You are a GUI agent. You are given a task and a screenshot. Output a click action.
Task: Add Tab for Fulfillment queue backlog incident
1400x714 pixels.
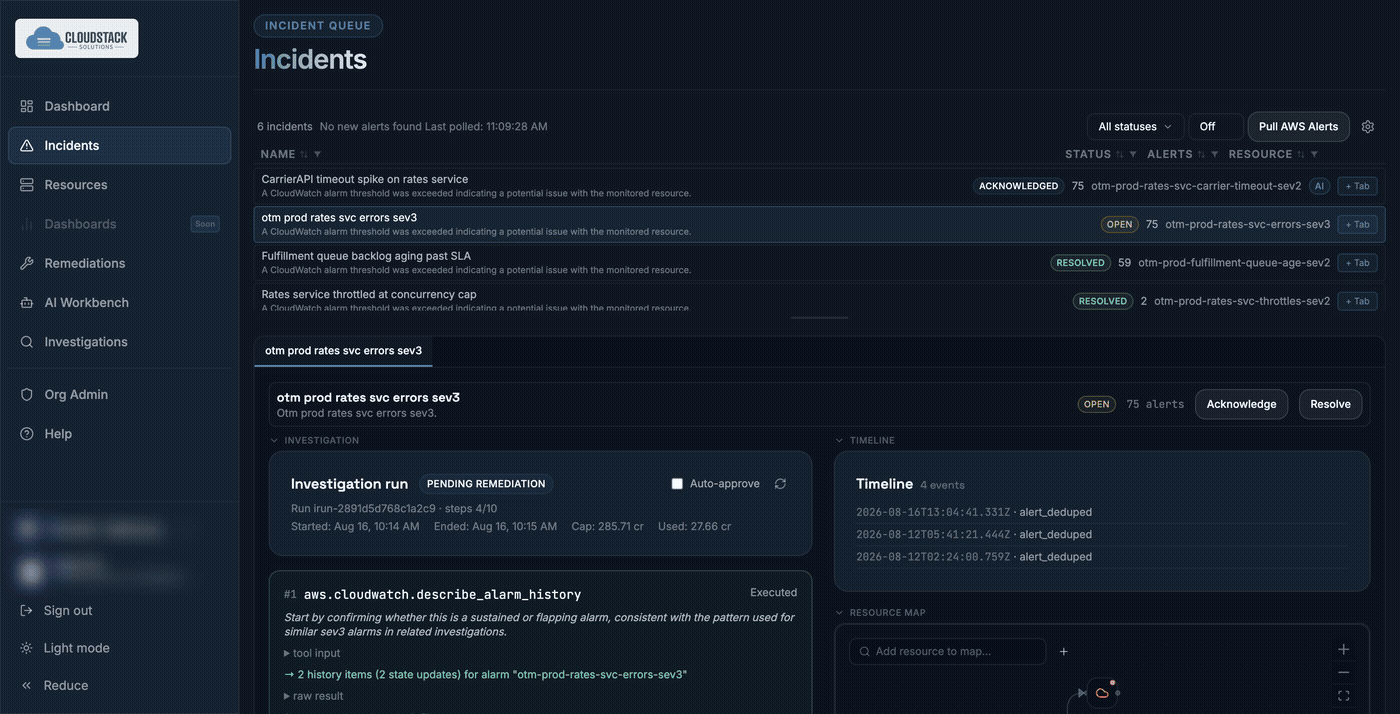pos(1357,263)
